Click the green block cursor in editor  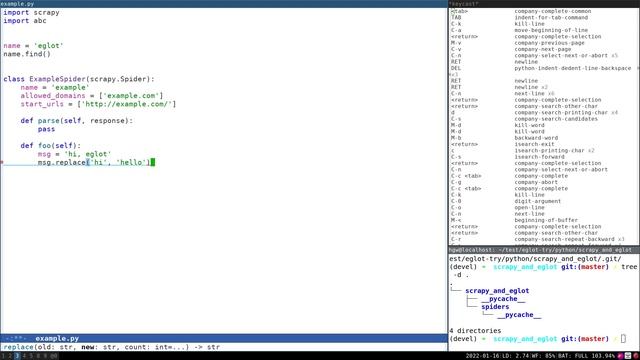pyautogui.click(x=153, y=162)
